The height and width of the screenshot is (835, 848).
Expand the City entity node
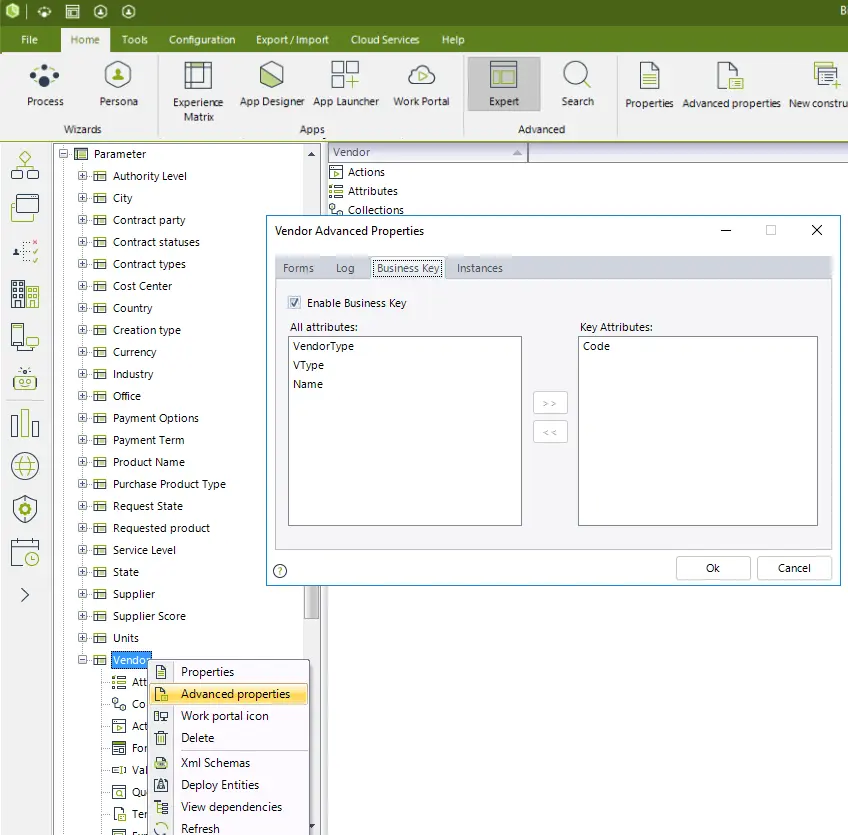(x=82, y=198)
